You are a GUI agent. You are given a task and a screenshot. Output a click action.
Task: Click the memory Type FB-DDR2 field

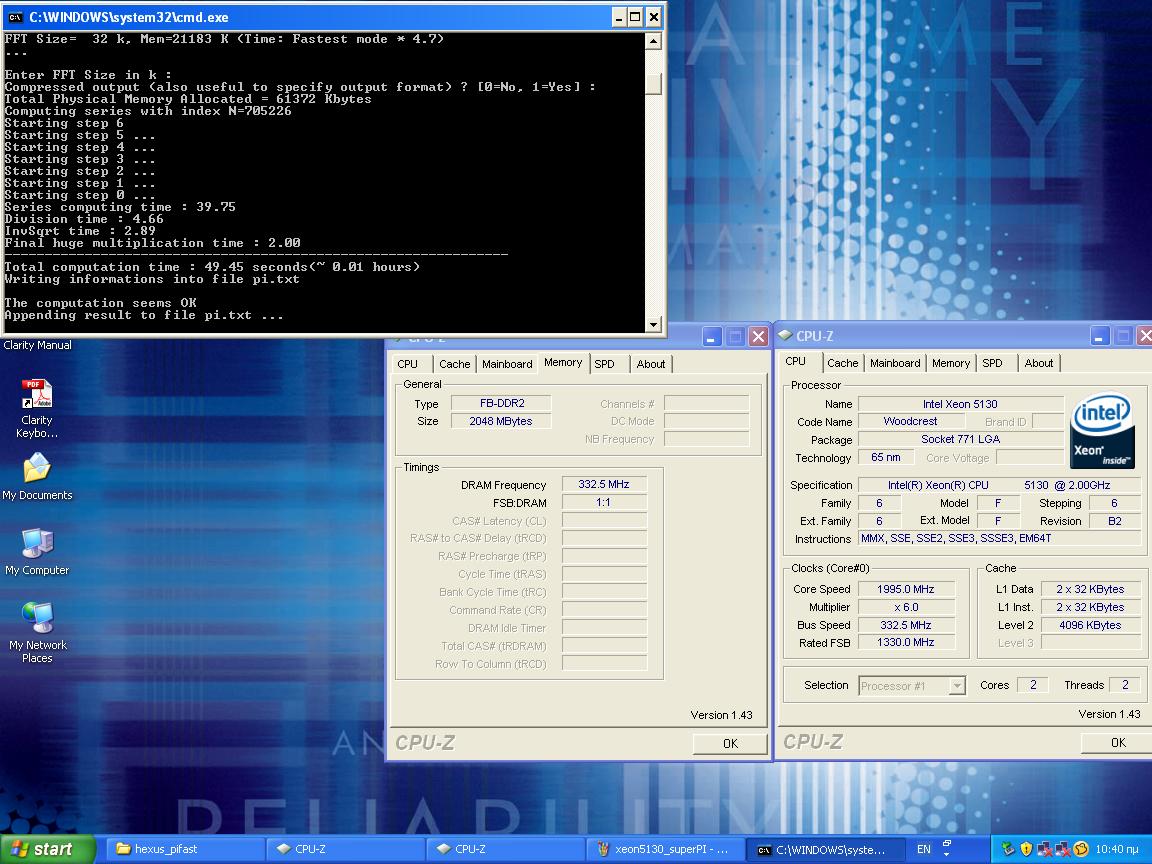click(x=500, y=403)
